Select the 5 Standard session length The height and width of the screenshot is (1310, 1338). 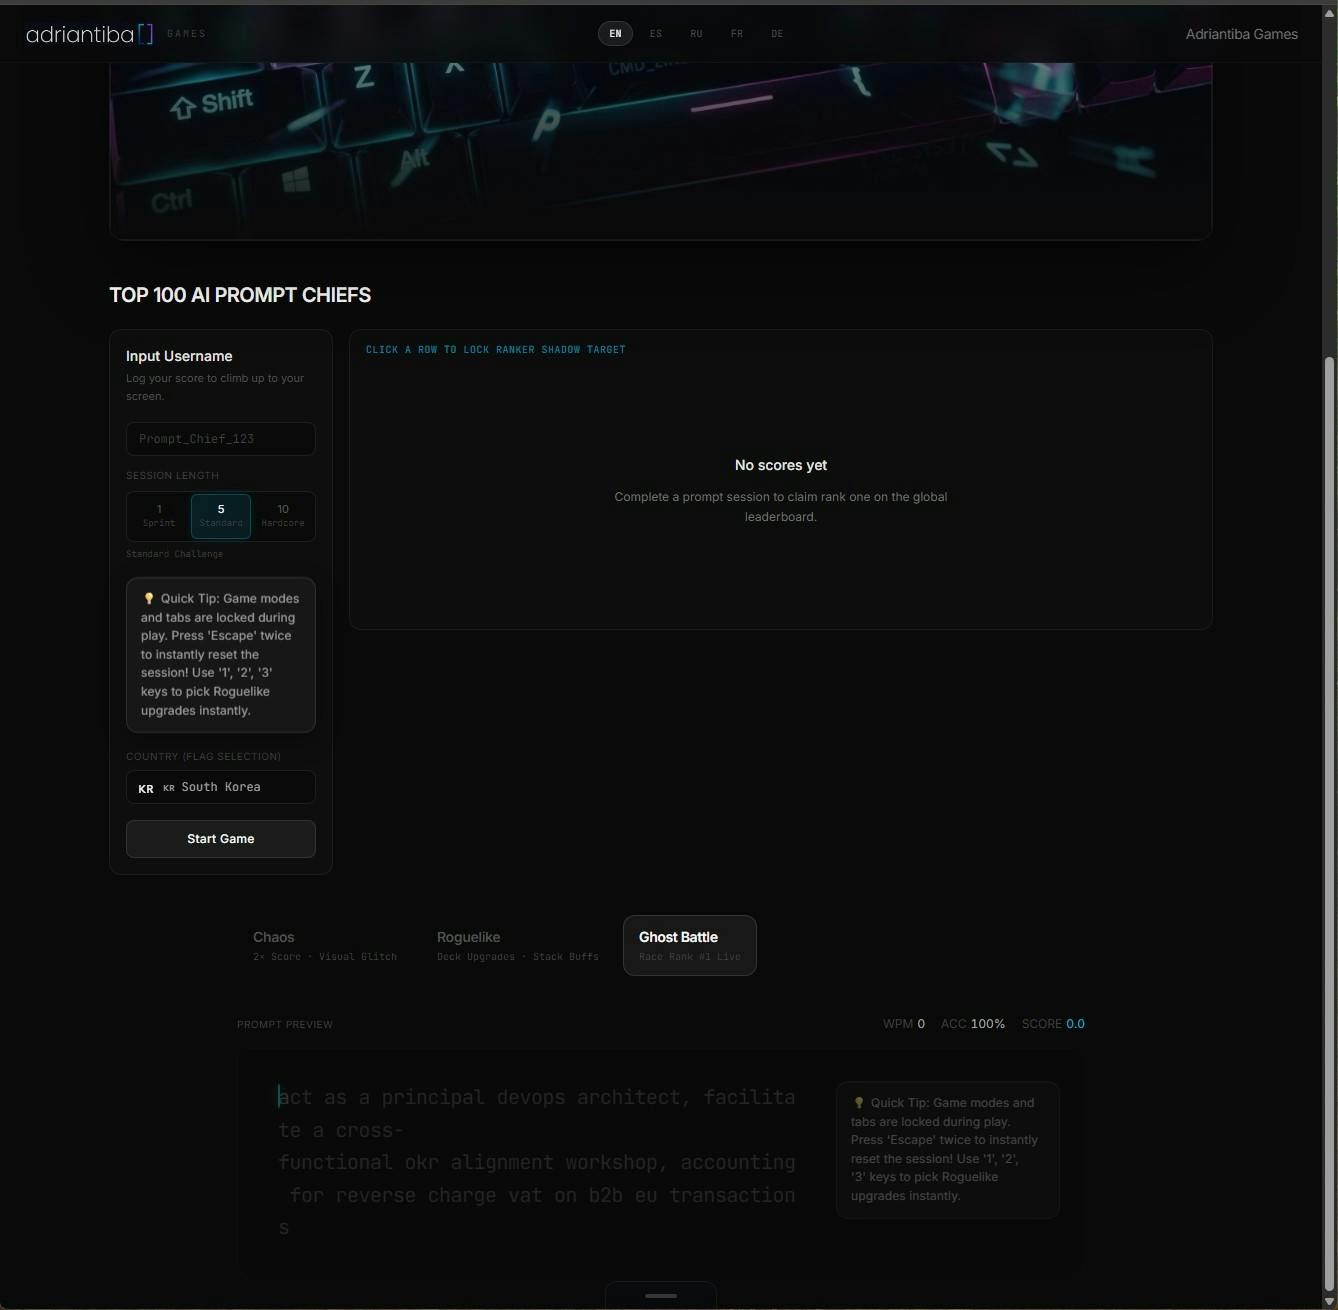221,516
